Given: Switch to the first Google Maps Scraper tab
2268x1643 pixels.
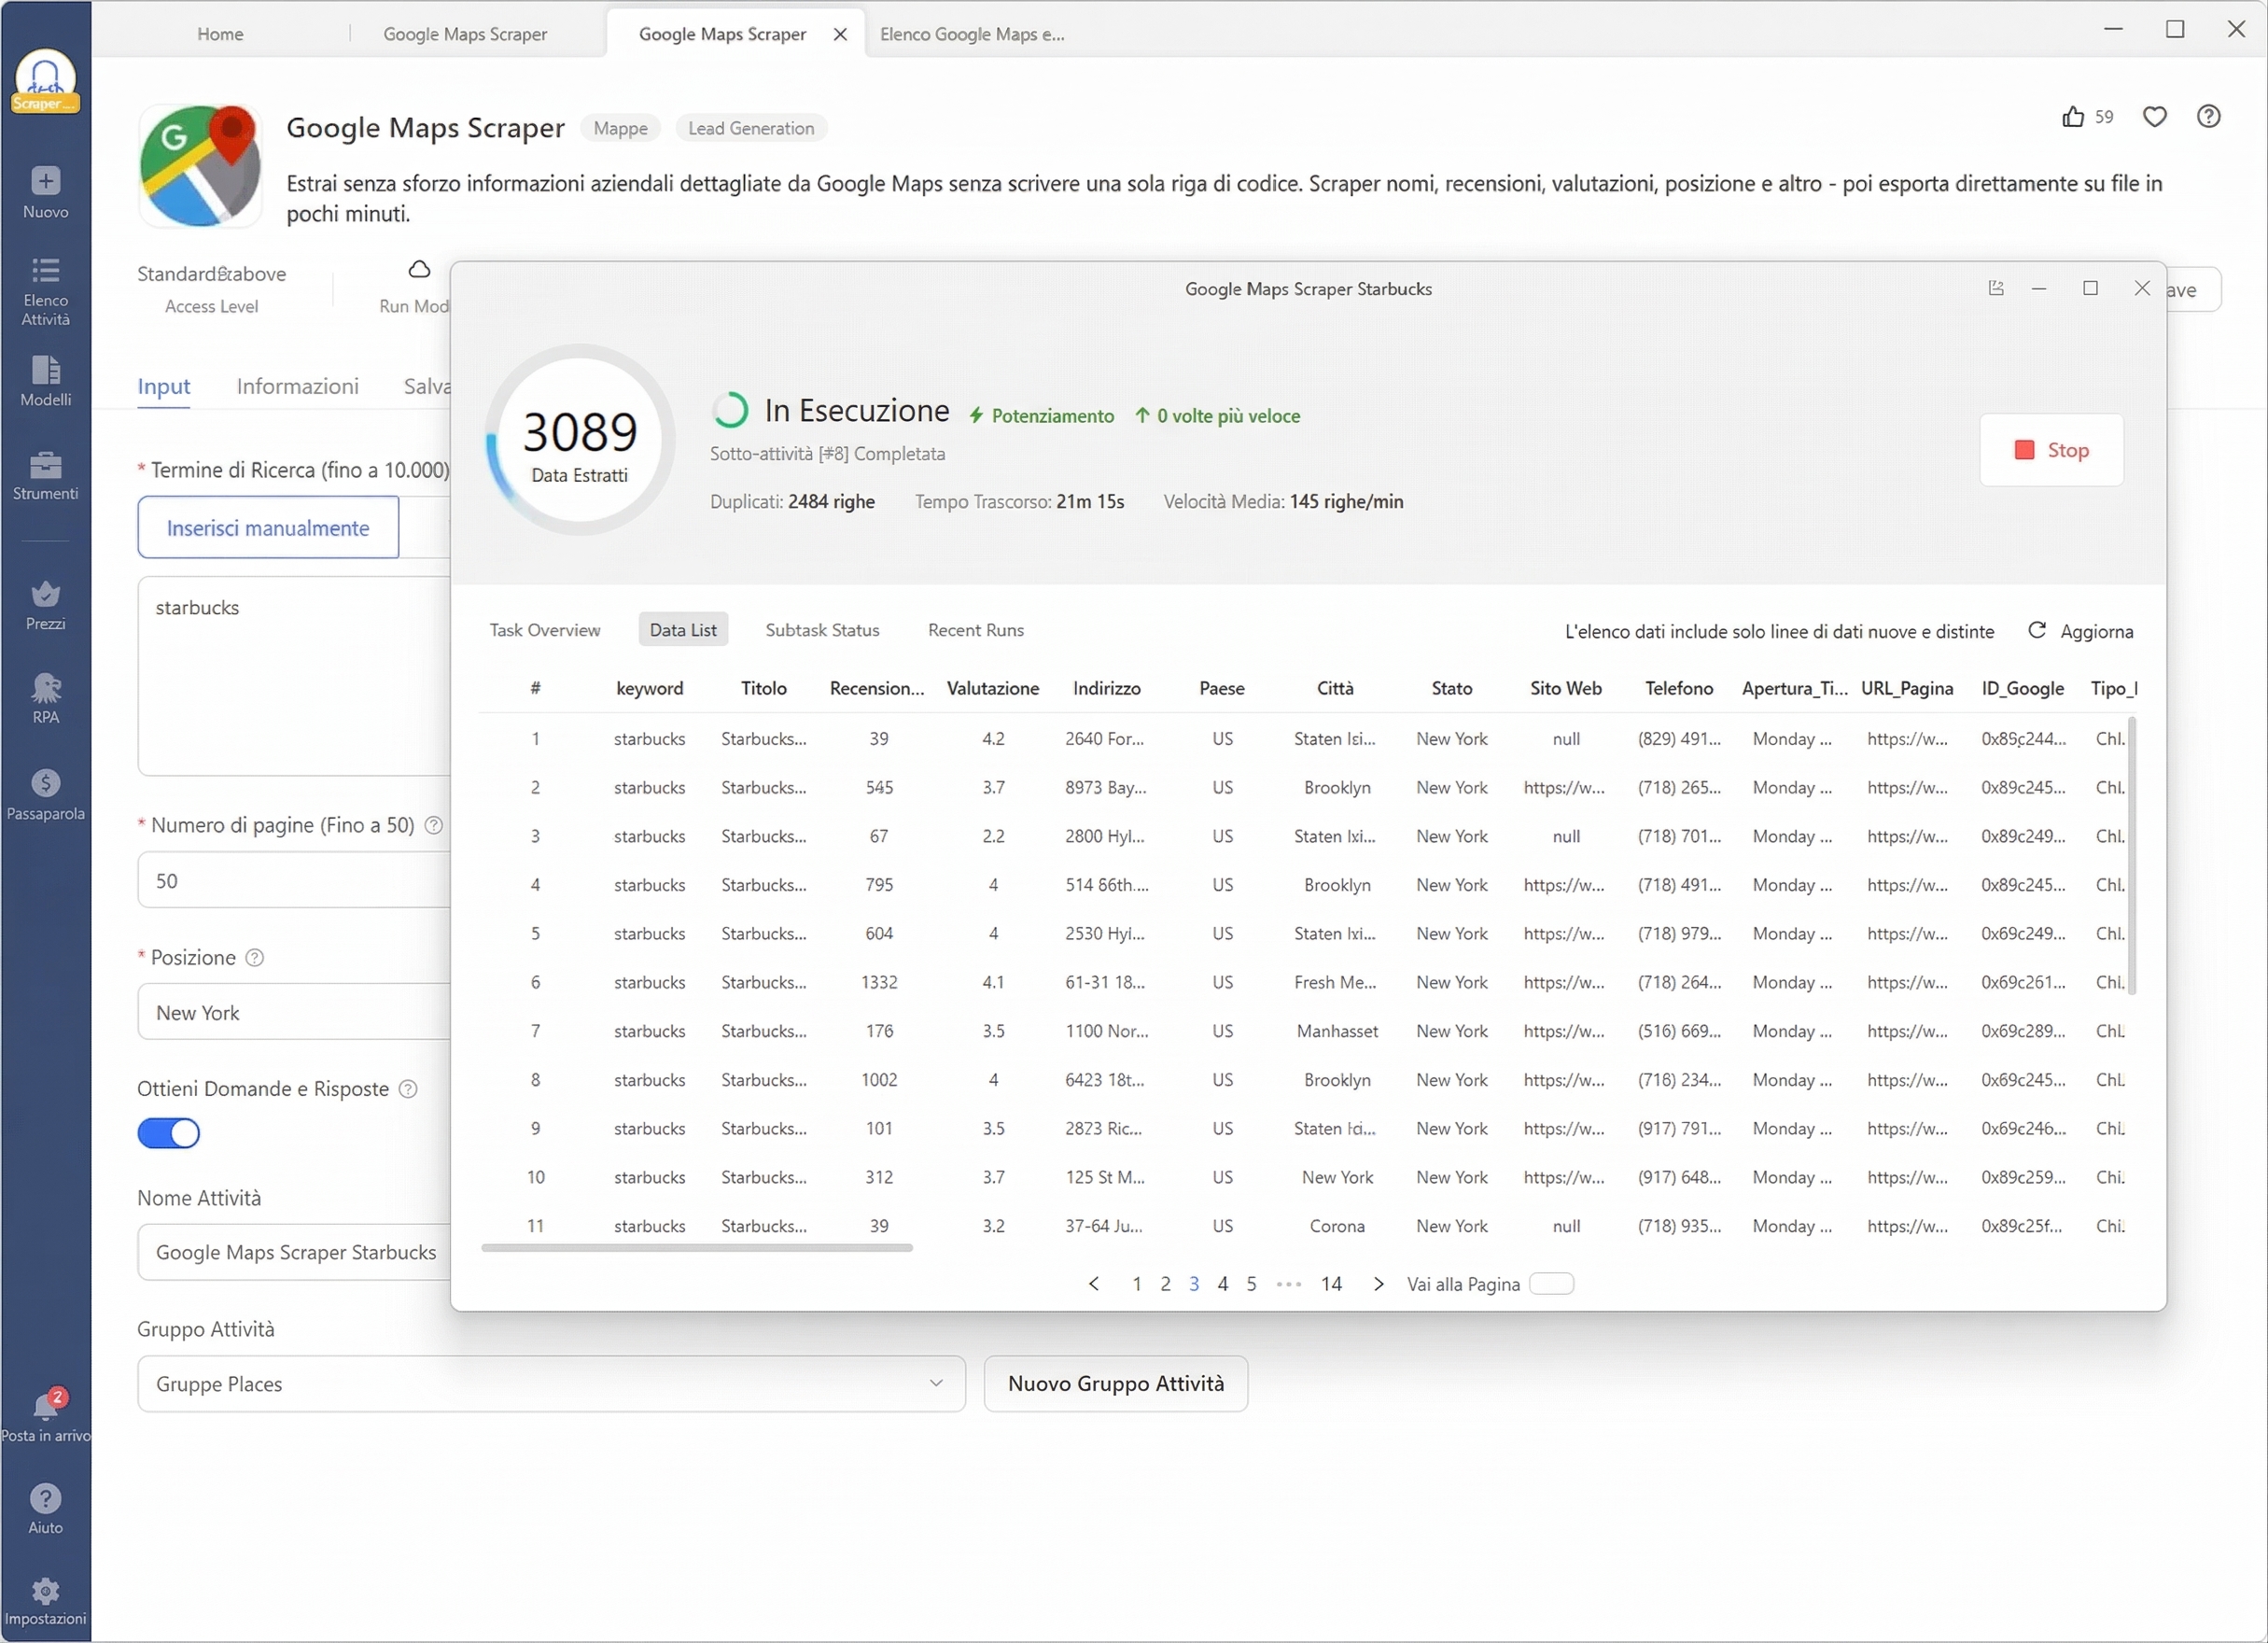Looking at the screenshot, I should pyautogui.click(x=465, y=34).
